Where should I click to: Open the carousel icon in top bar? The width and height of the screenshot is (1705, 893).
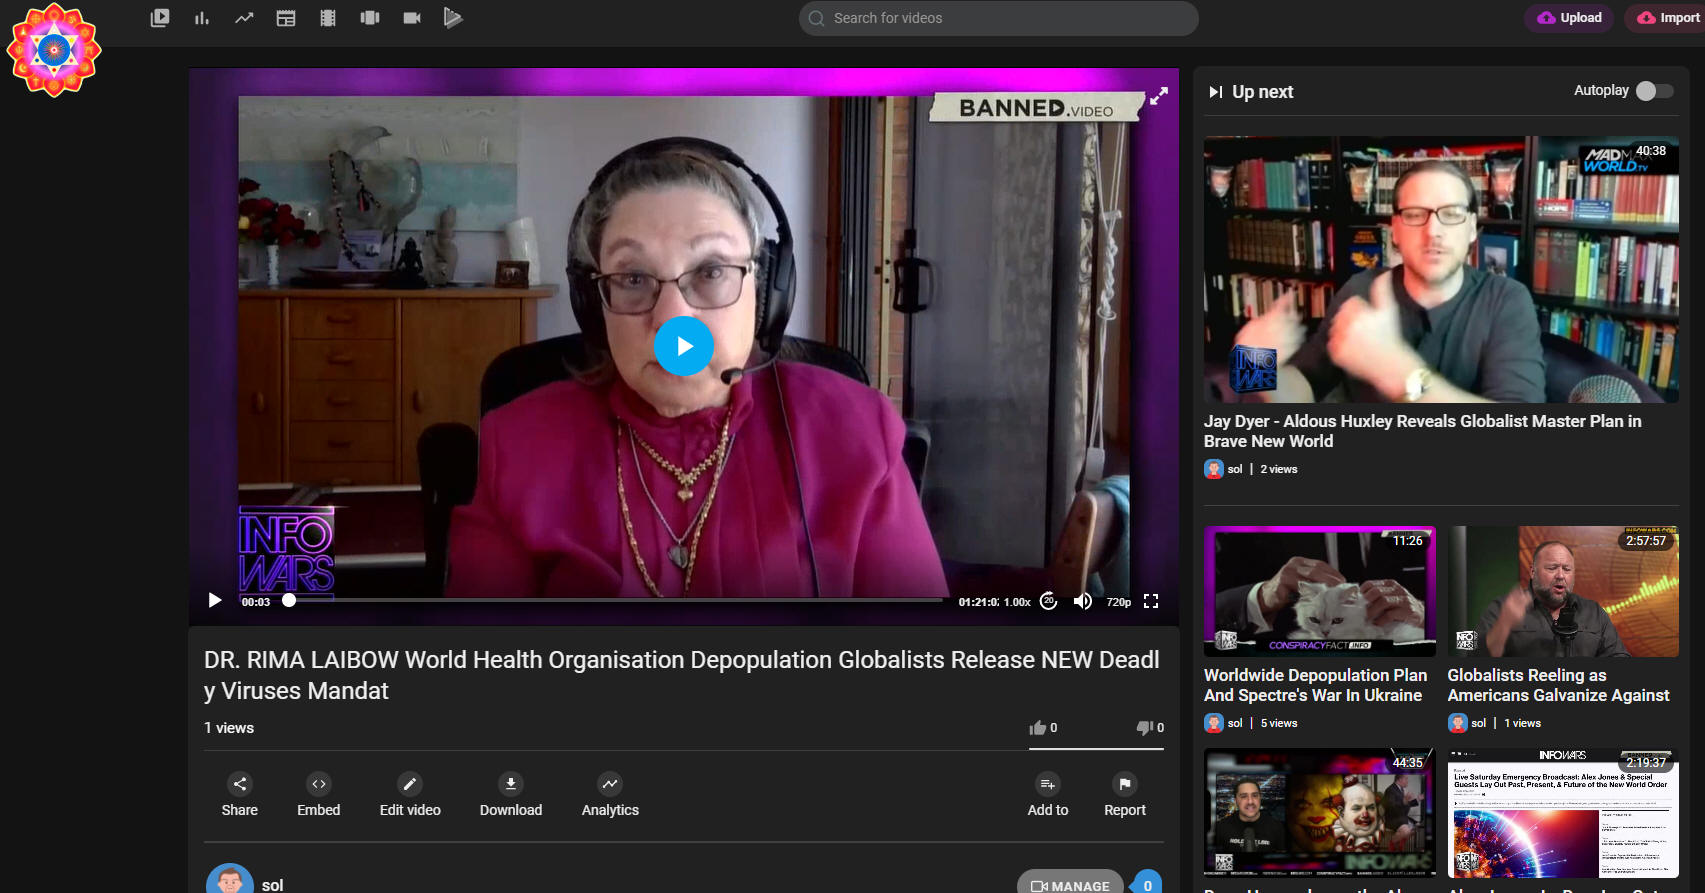pyautogui.click(x=370, y=18)
